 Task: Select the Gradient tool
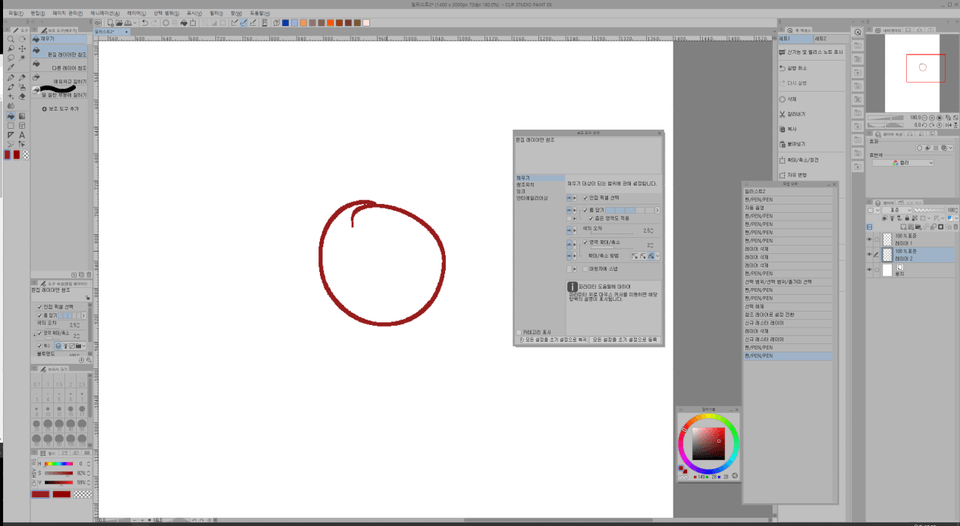22,116
